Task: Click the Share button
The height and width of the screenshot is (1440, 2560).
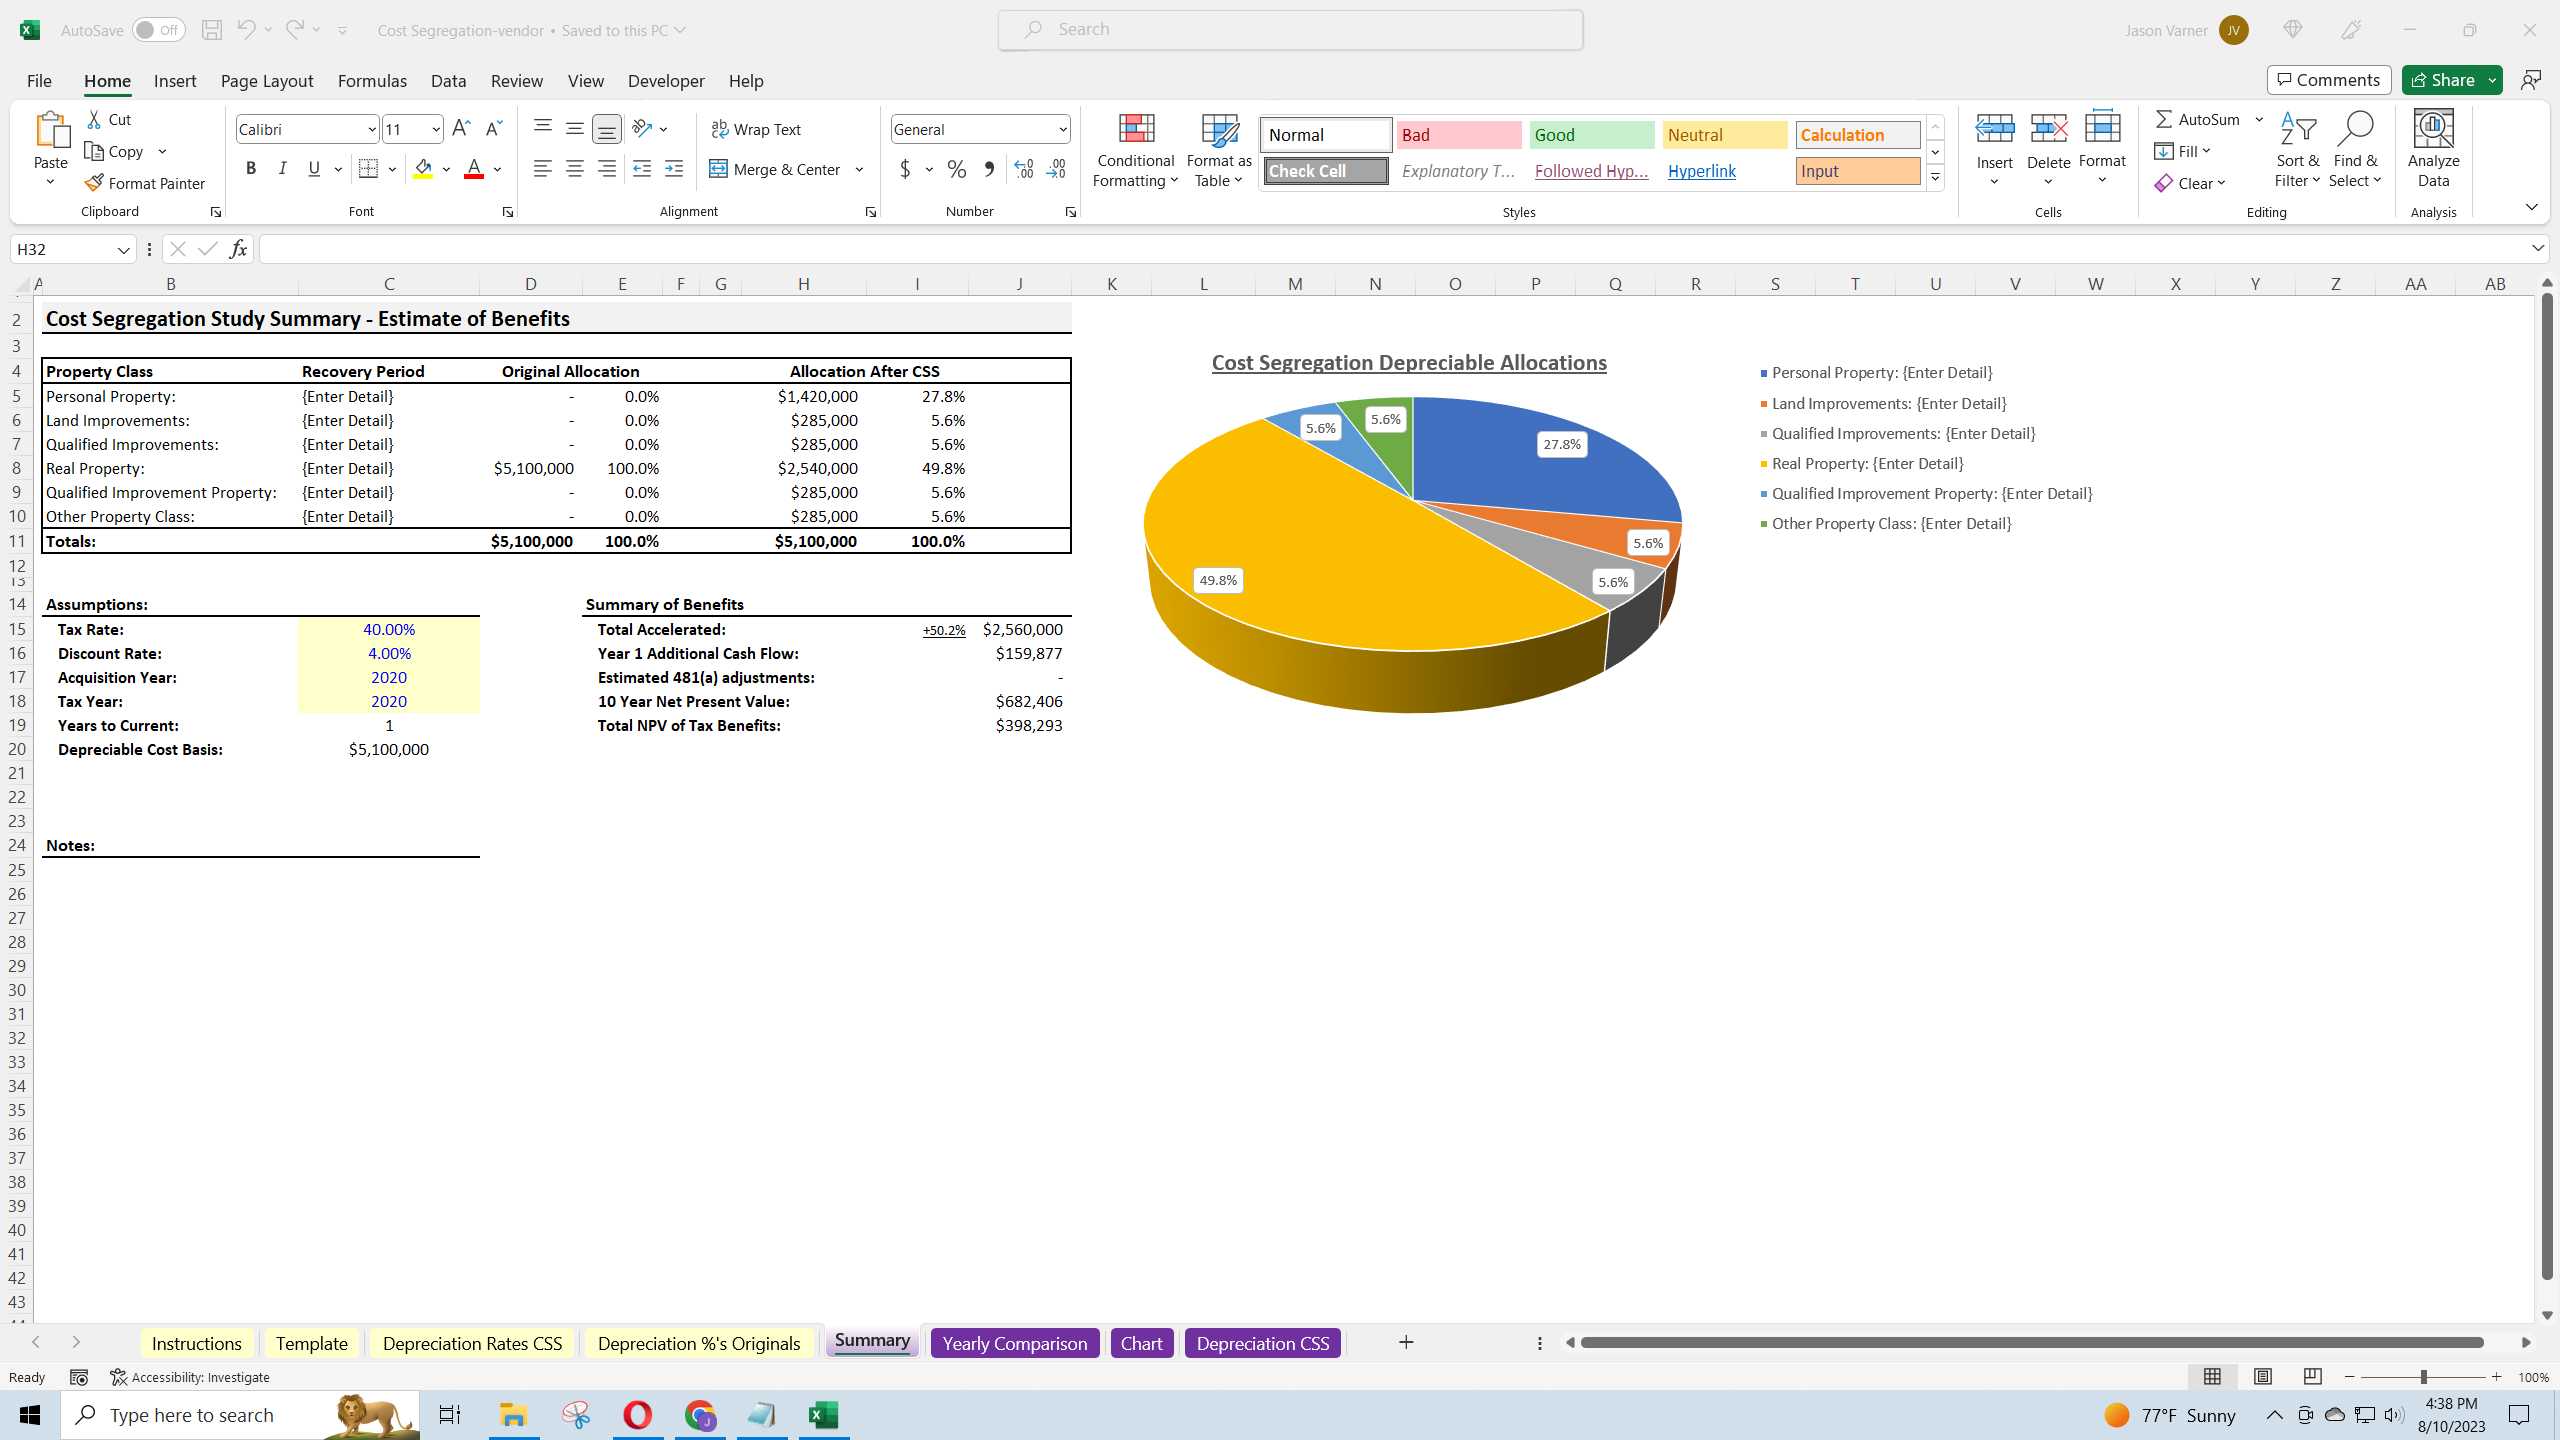Action: tap(2442, 80)
